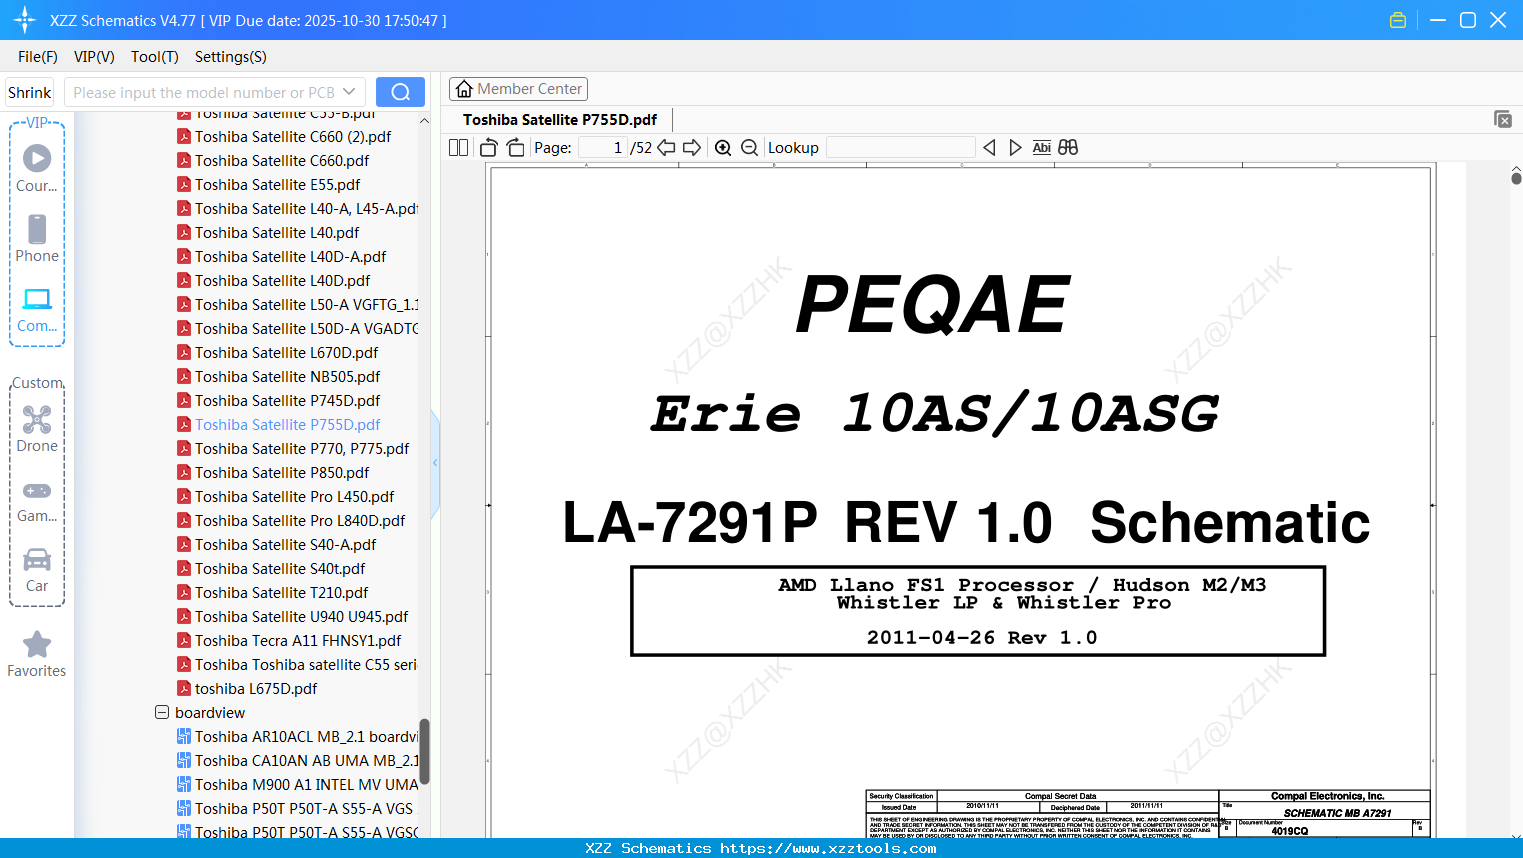Click the PDF viewer scrollbar thumb
This screenshot has width=1523, height=858.
(x=1516, y=178)
